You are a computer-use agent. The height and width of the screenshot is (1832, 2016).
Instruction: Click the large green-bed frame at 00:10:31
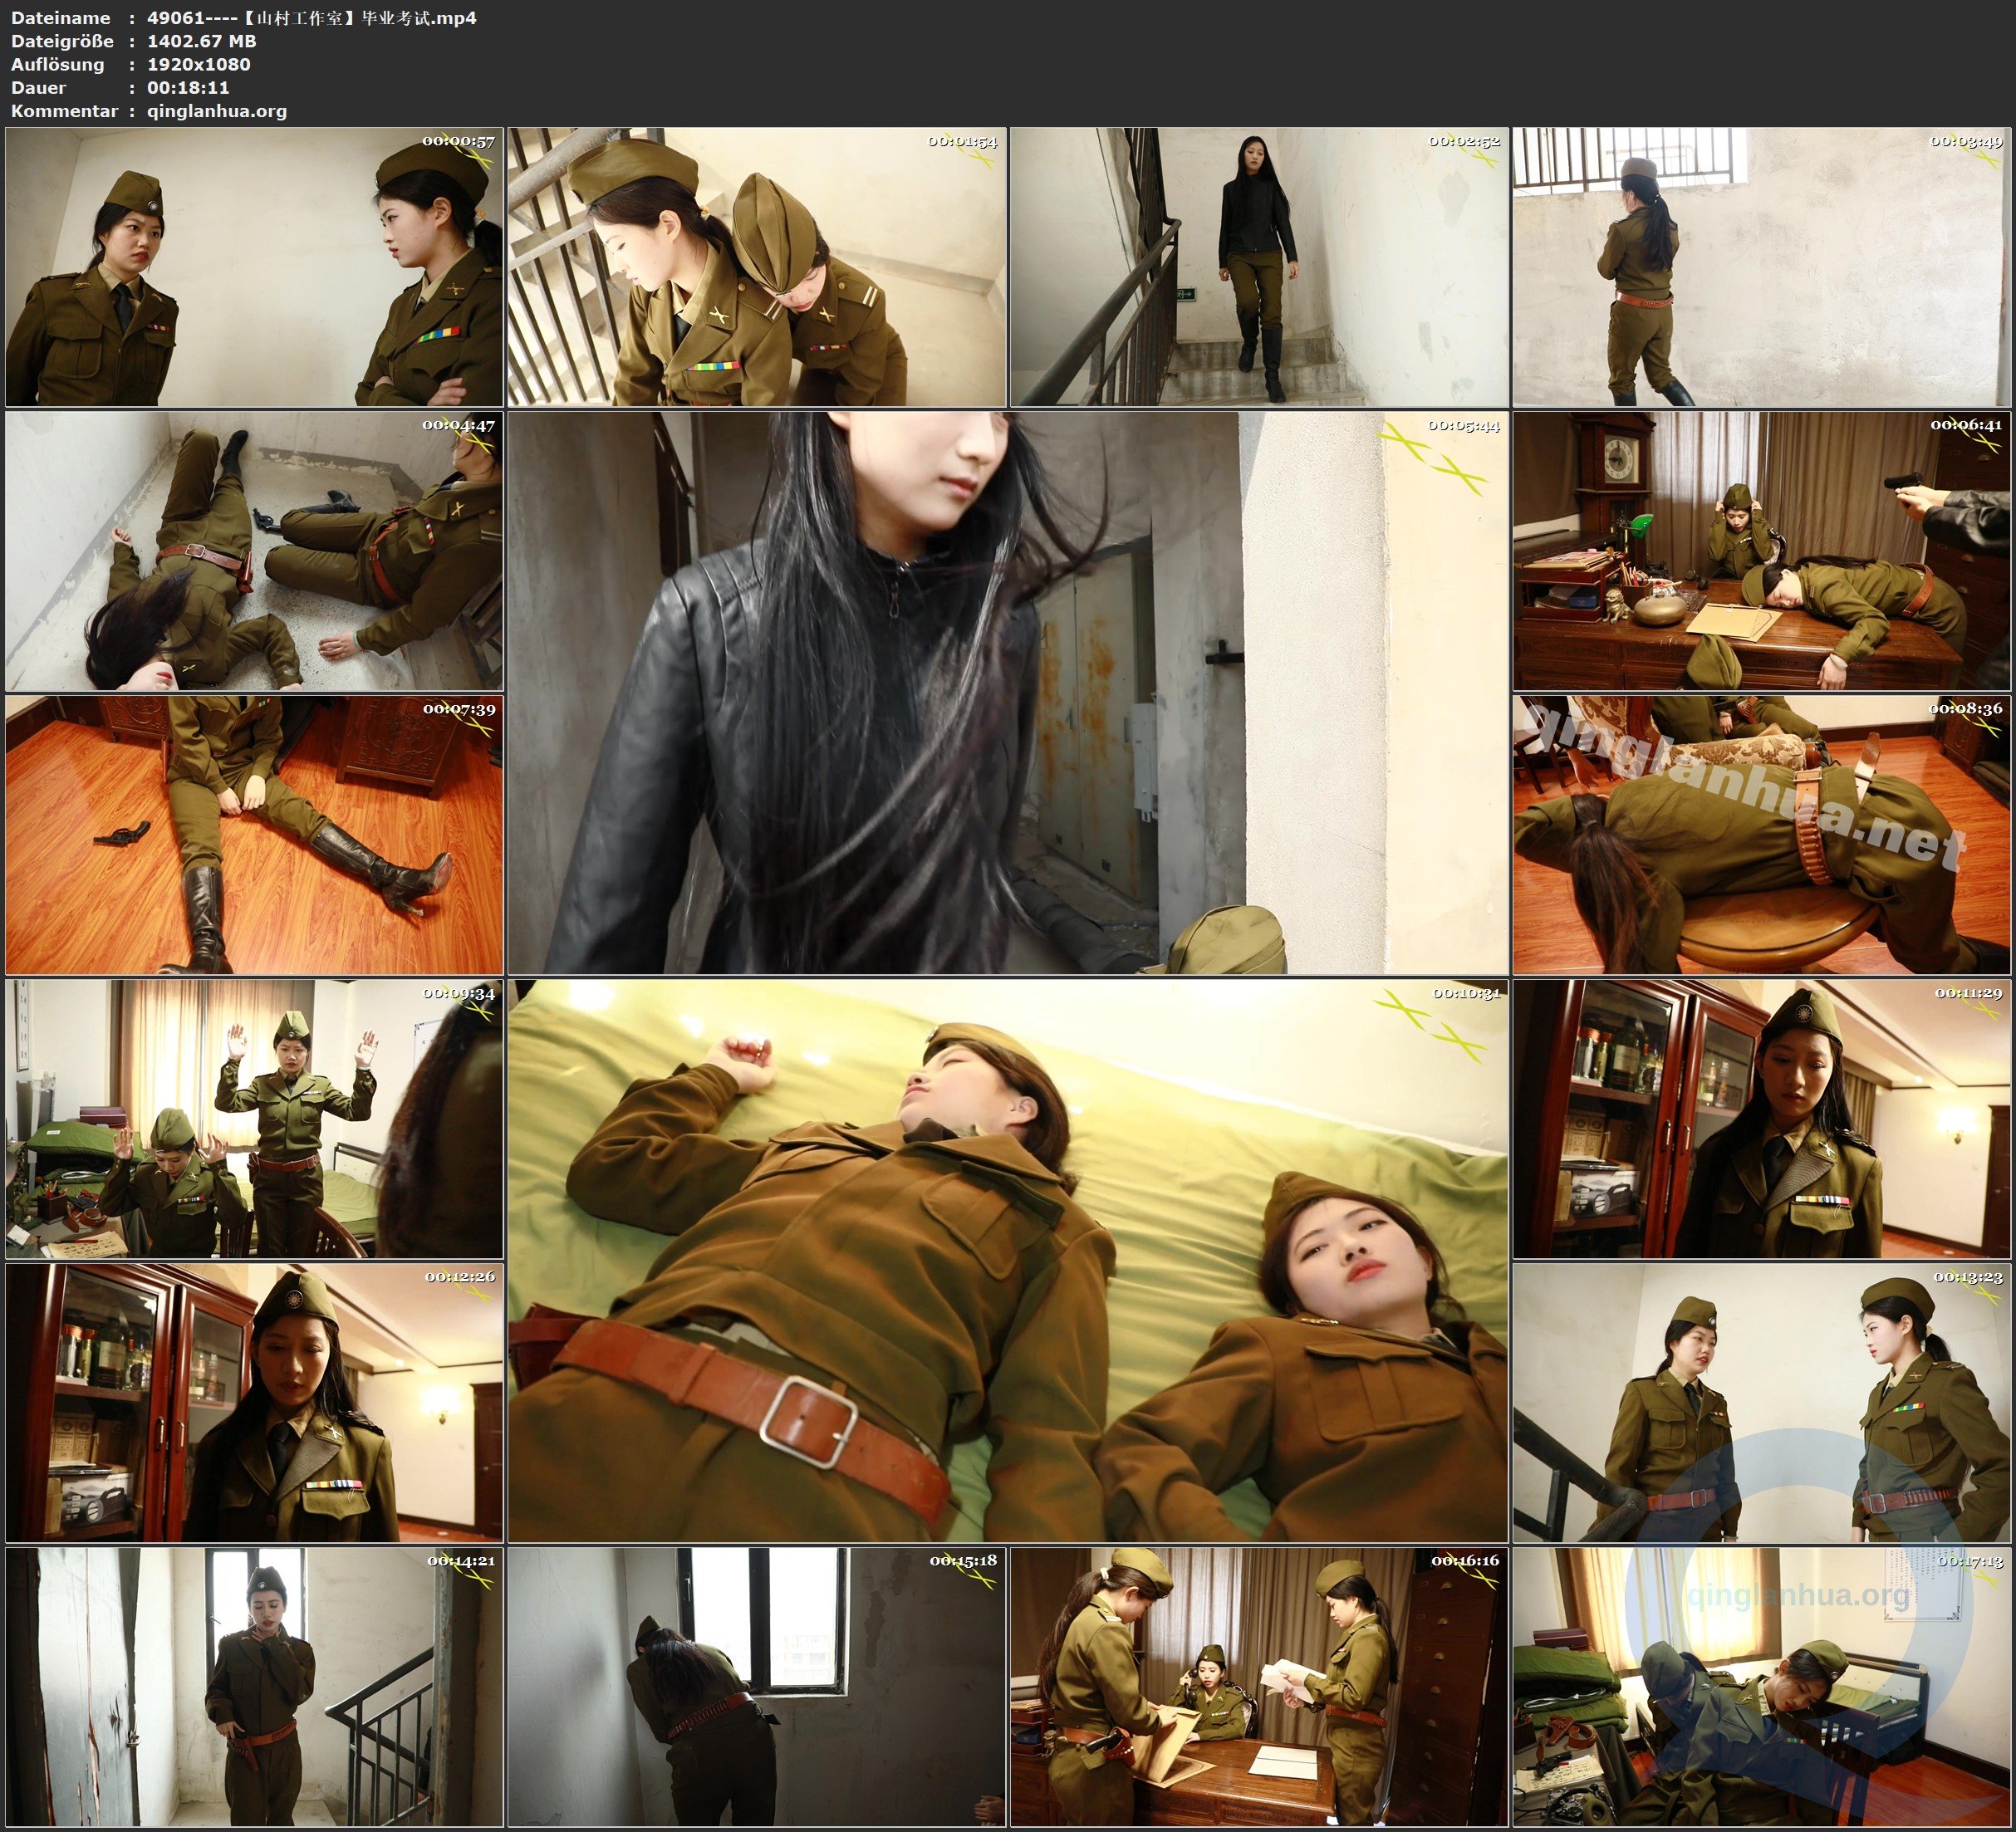pos(1007,1260)
